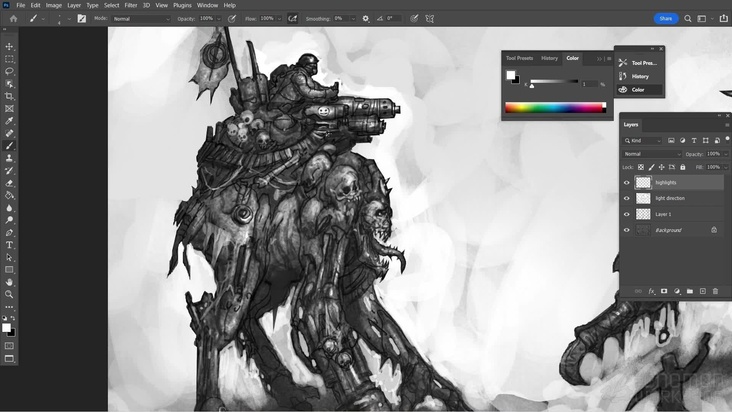Toggle pressure for opacity
The width and height of the screenshot is (732, 412).
tap(232, 19)
